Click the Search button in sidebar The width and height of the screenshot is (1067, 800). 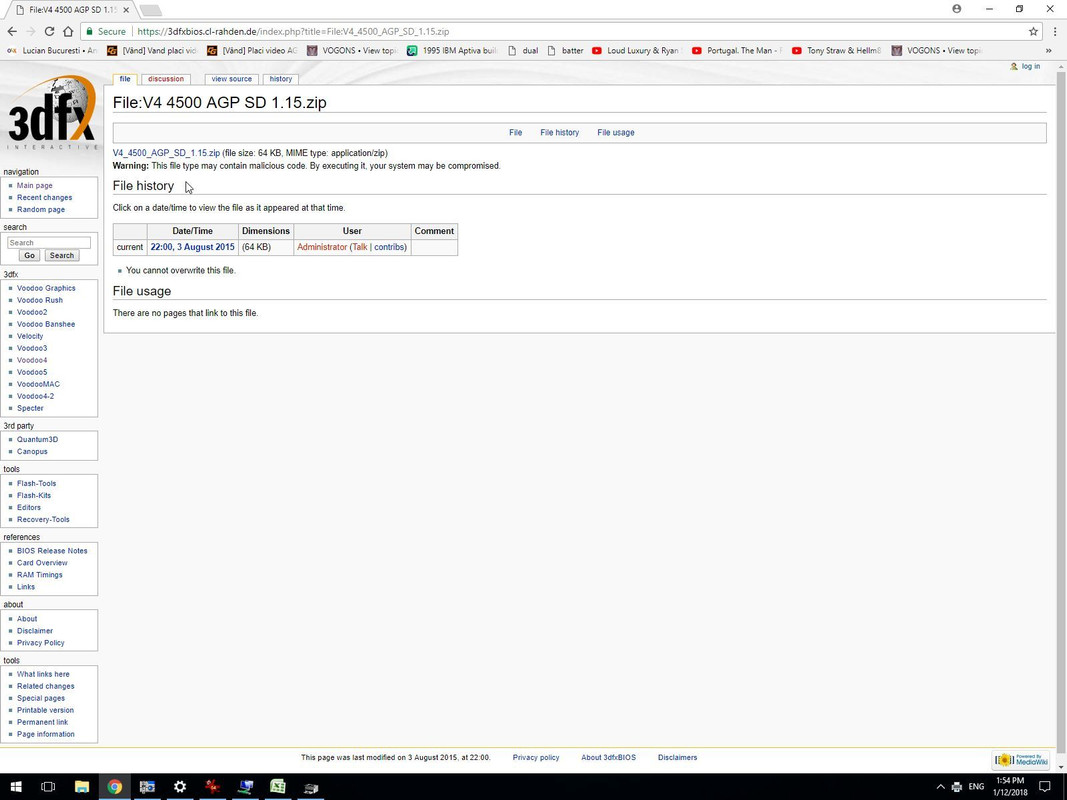(x=61, y=256)
